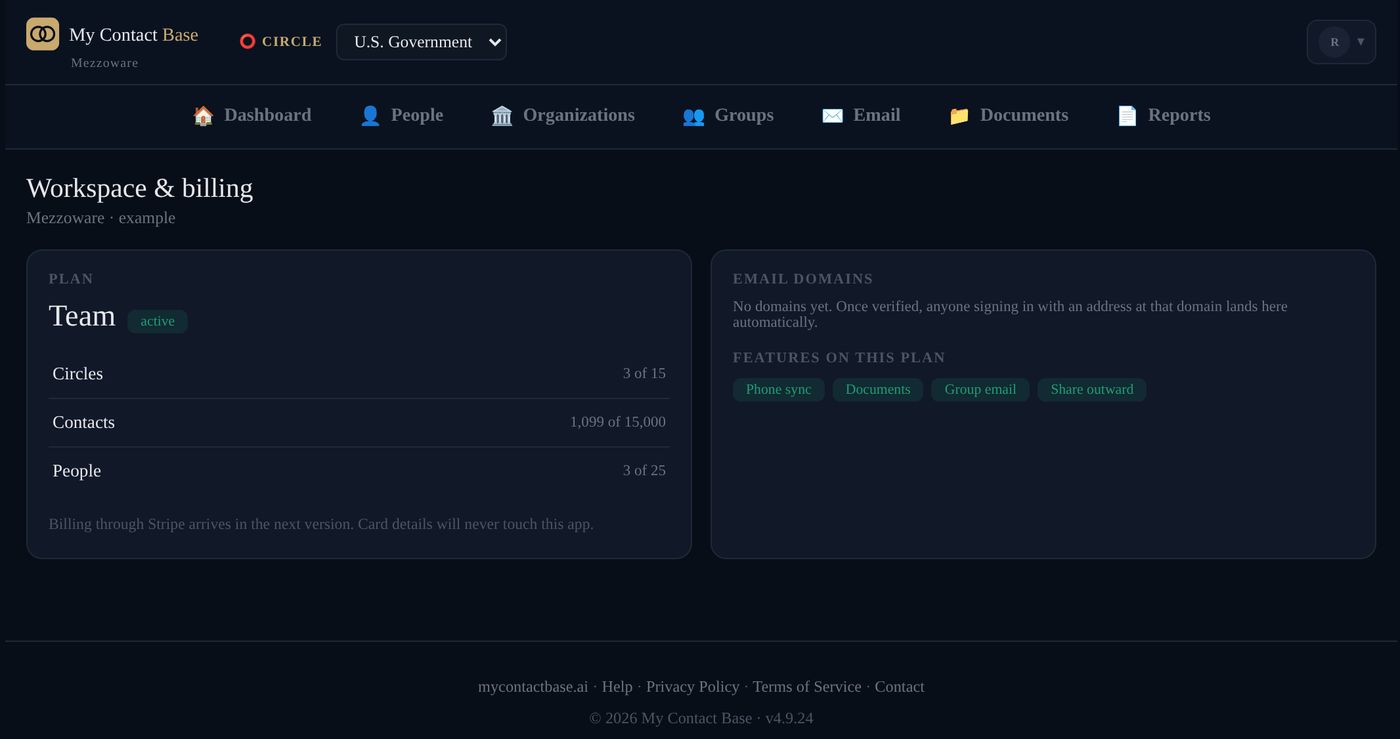Click the People usage row label in Plan

77,471
